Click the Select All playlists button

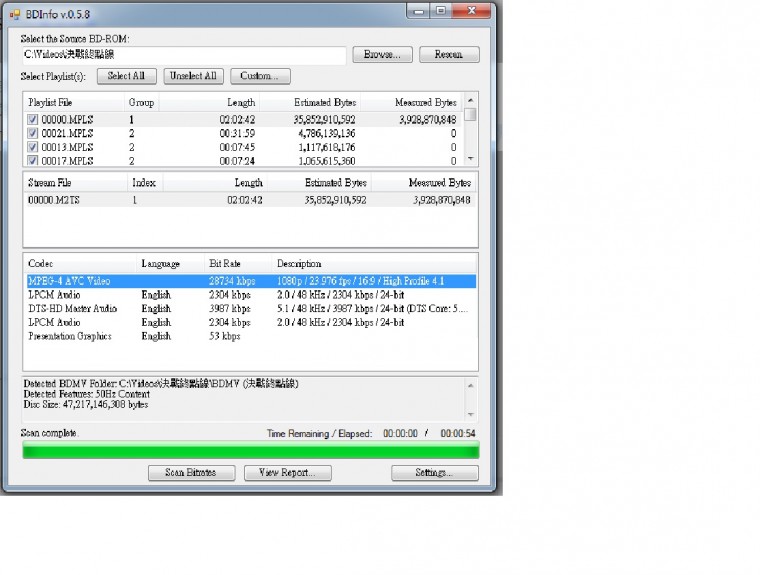(x=127, y=76)
